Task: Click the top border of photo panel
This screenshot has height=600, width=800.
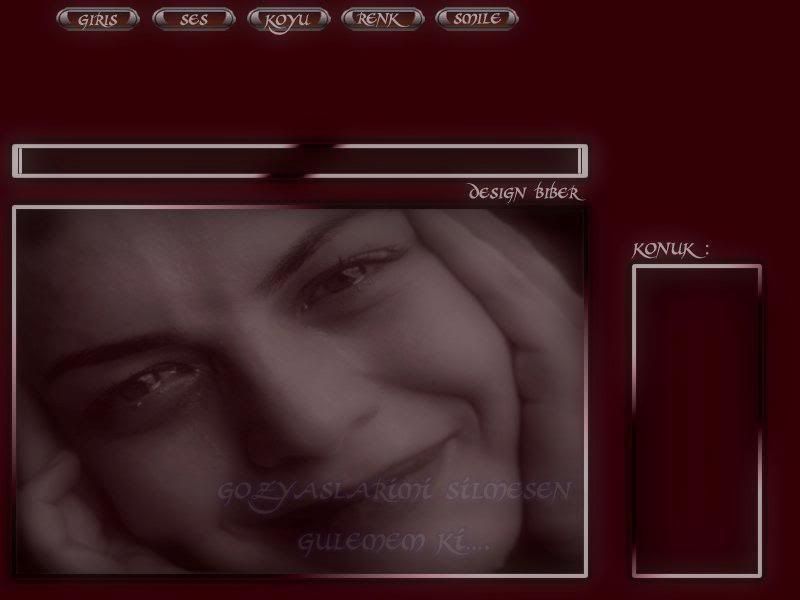Action: tap(300, 208)
